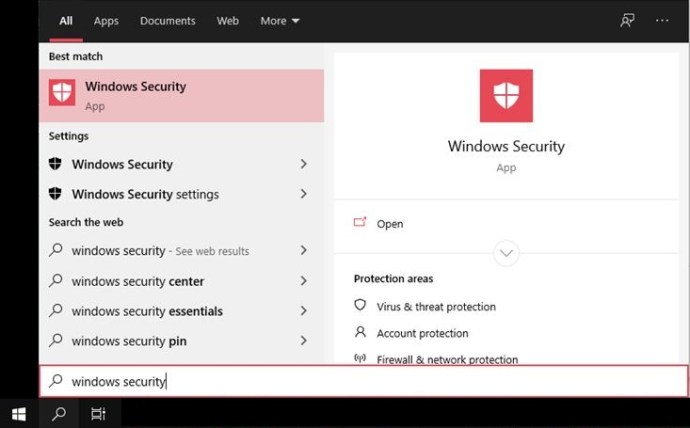Click the person icon for Account protection

(360, 332)
